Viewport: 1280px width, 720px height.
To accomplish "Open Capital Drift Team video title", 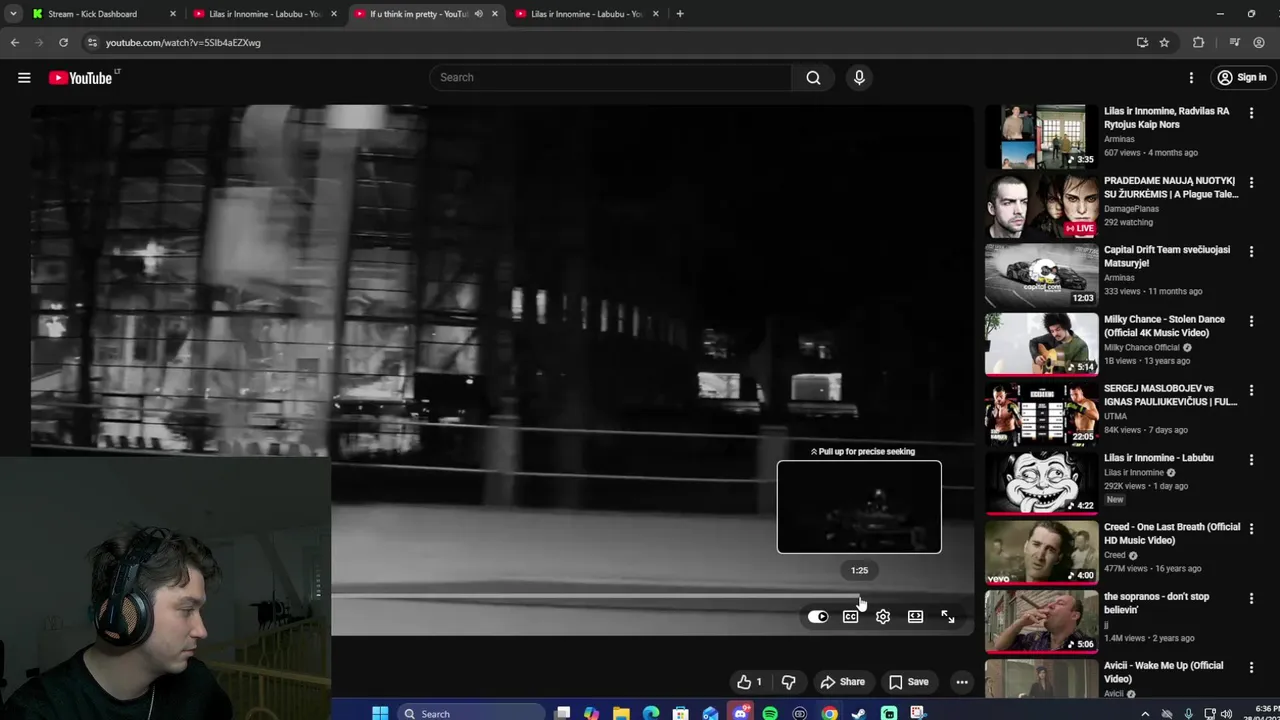I will pos(1167,256).
